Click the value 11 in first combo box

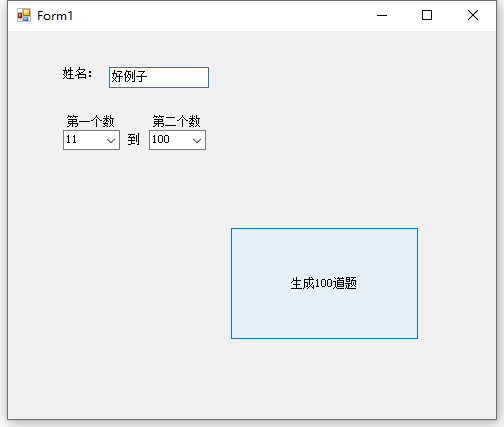point(71,139)
